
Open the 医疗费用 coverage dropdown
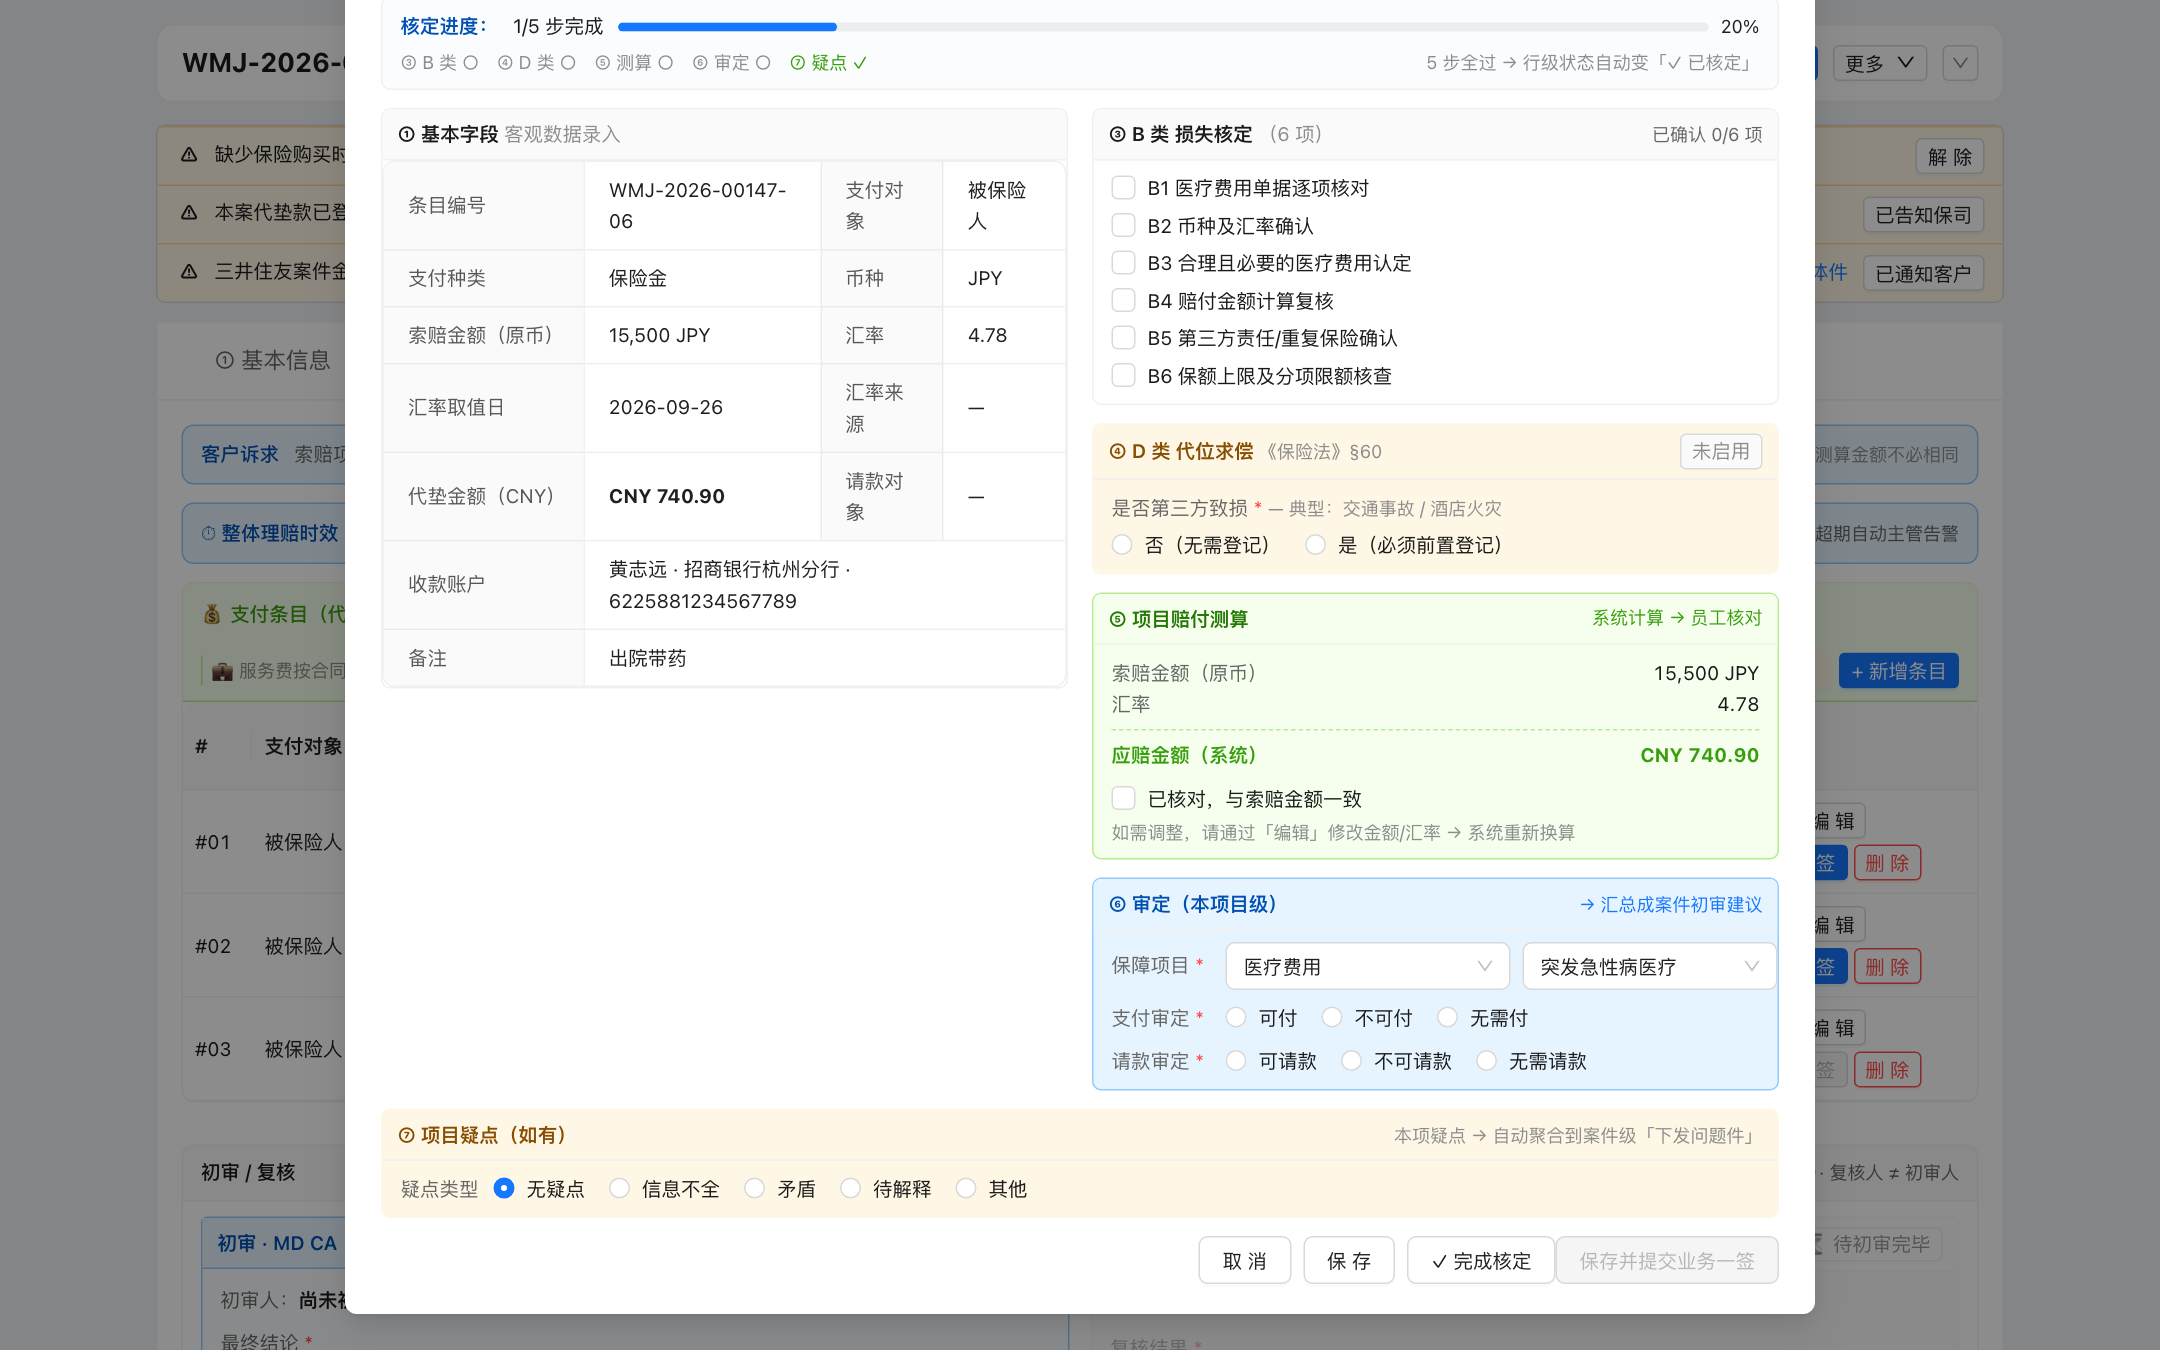(1367, 967)
